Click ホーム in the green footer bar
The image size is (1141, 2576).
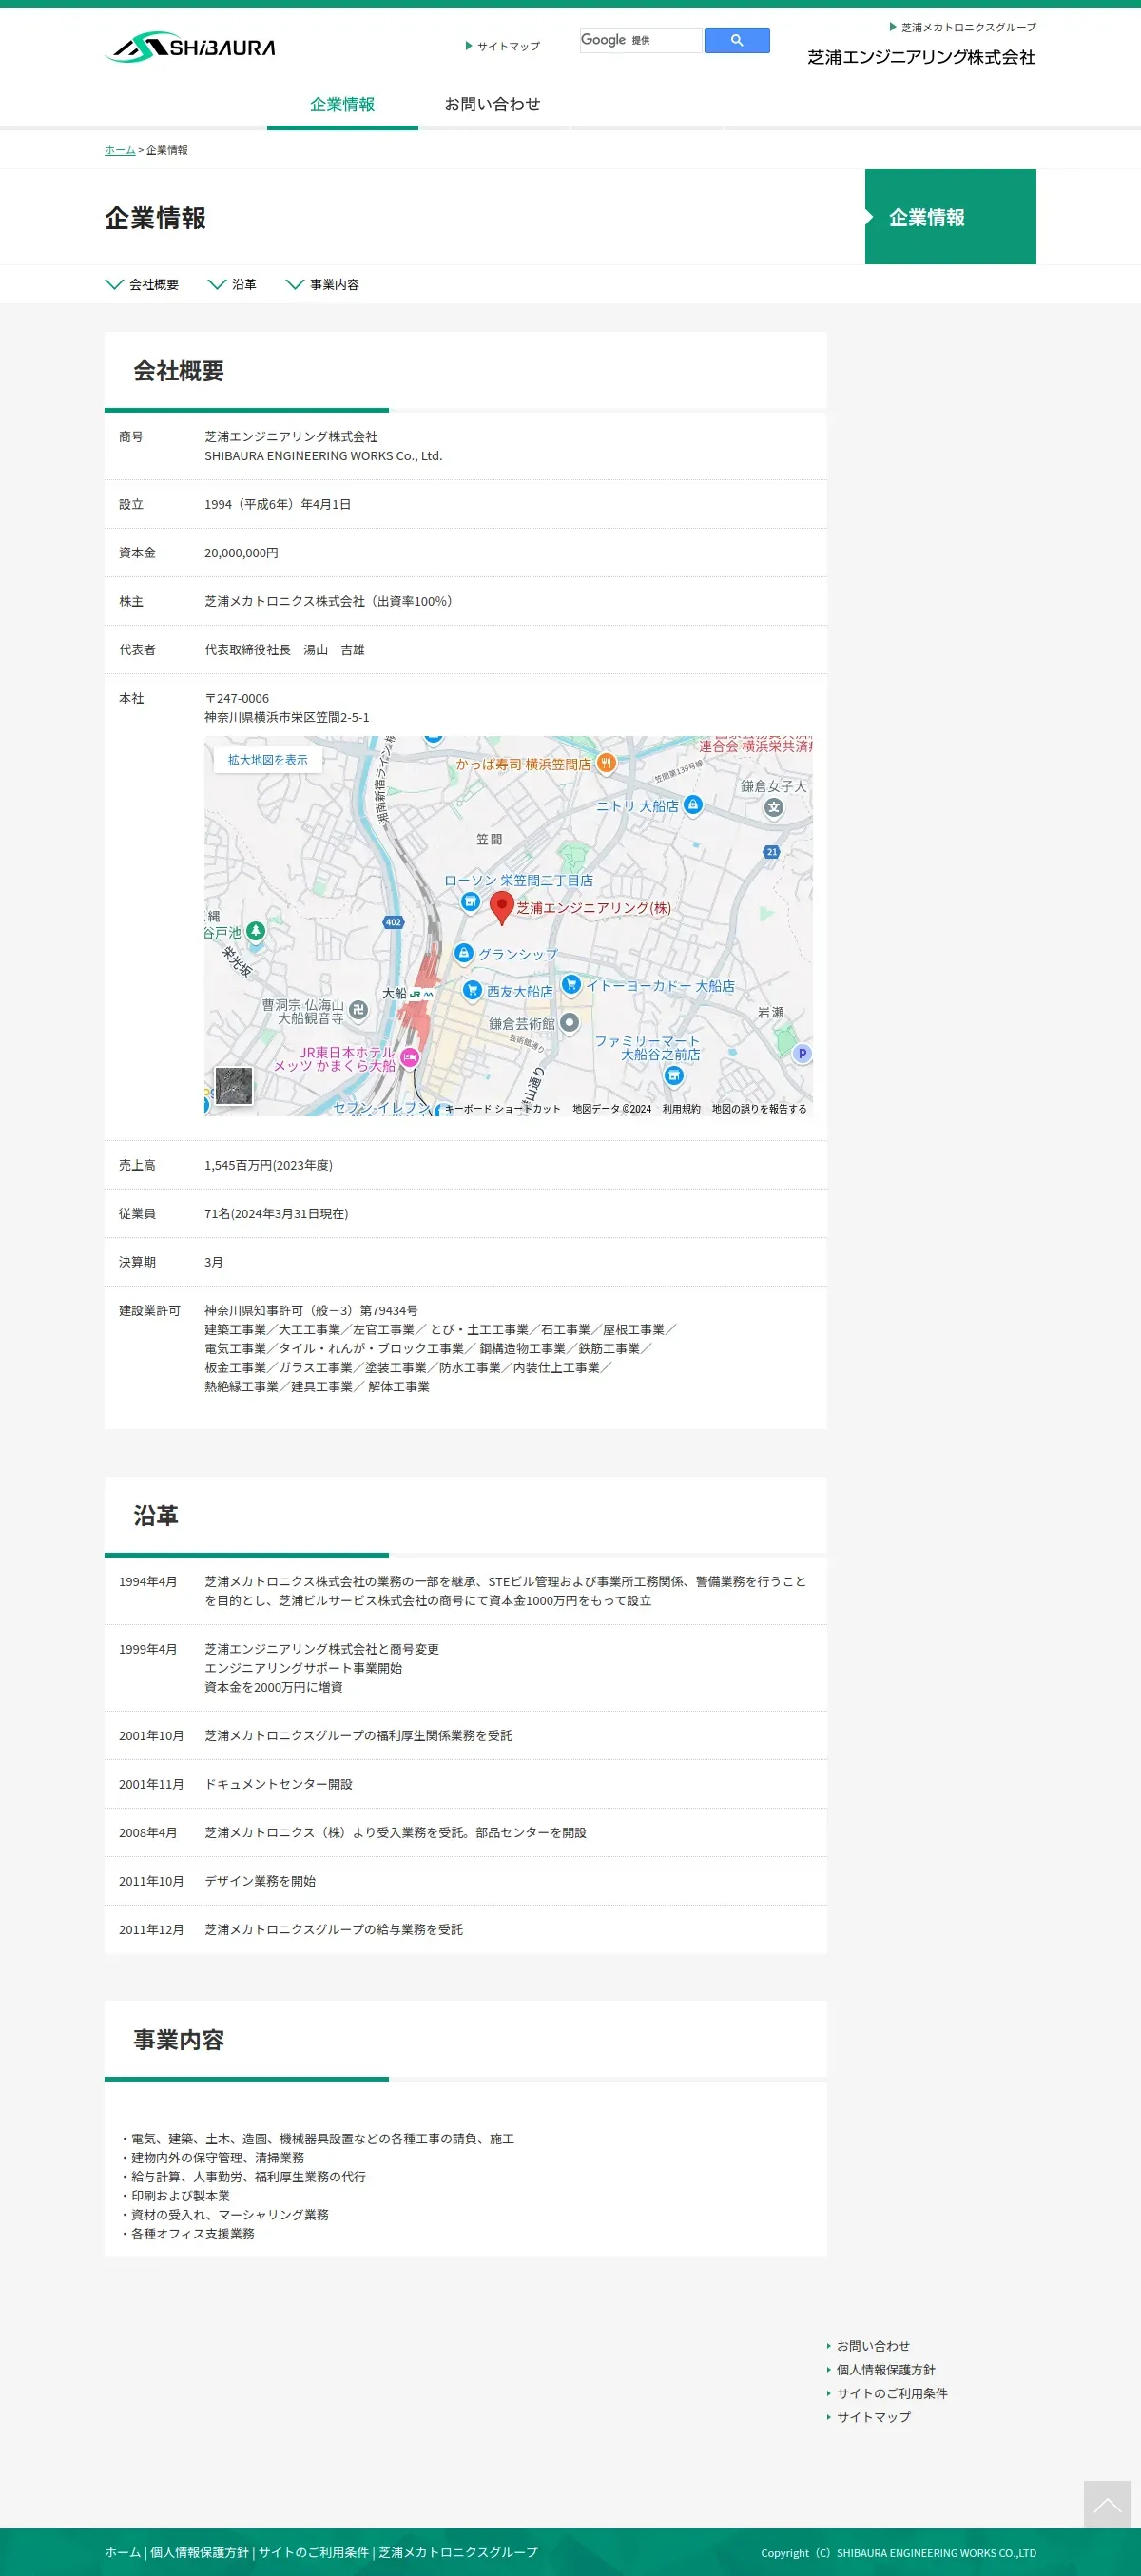click(x=123, y=2551)
